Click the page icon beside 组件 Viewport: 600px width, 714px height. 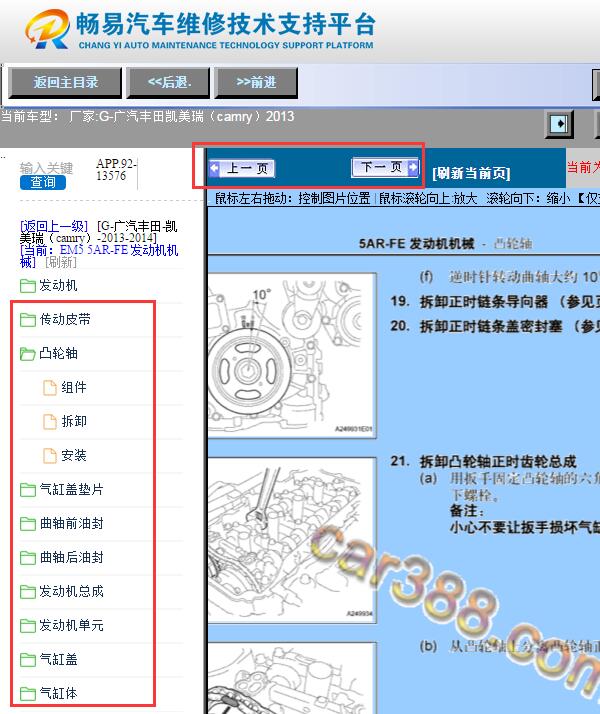coord(50,388)
